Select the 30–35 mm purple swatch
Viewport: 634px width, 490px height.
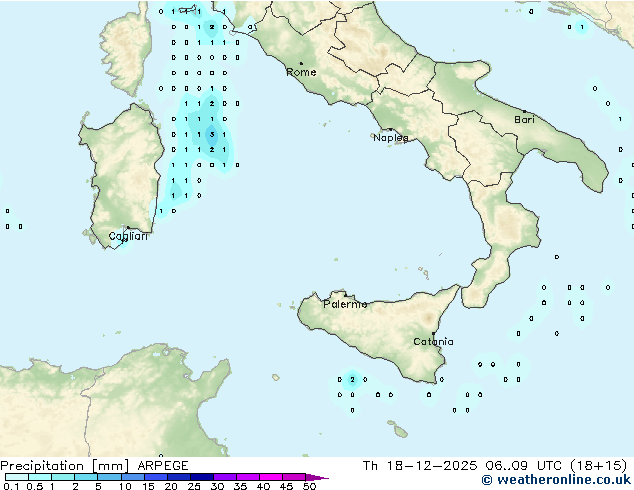(x=224, y=477)
